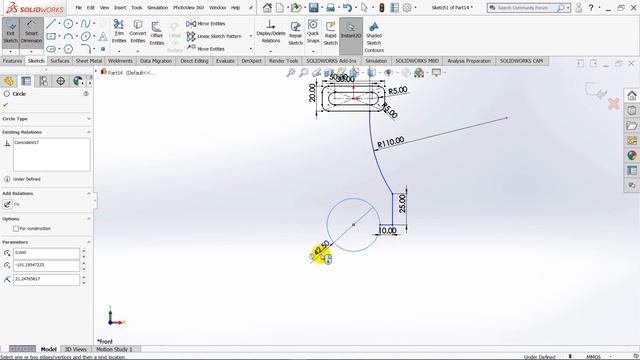Open Display/Delete Relations
Viewport: 640px width, 360px height.
(271, 31)
